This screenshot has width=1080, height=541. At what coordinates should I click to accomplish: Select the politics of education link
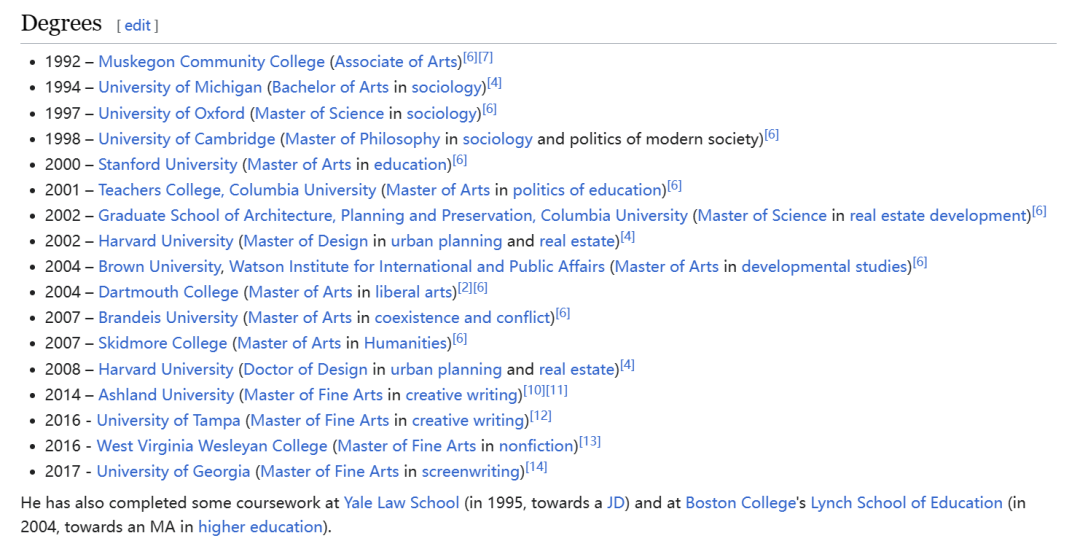pos(588,190)
